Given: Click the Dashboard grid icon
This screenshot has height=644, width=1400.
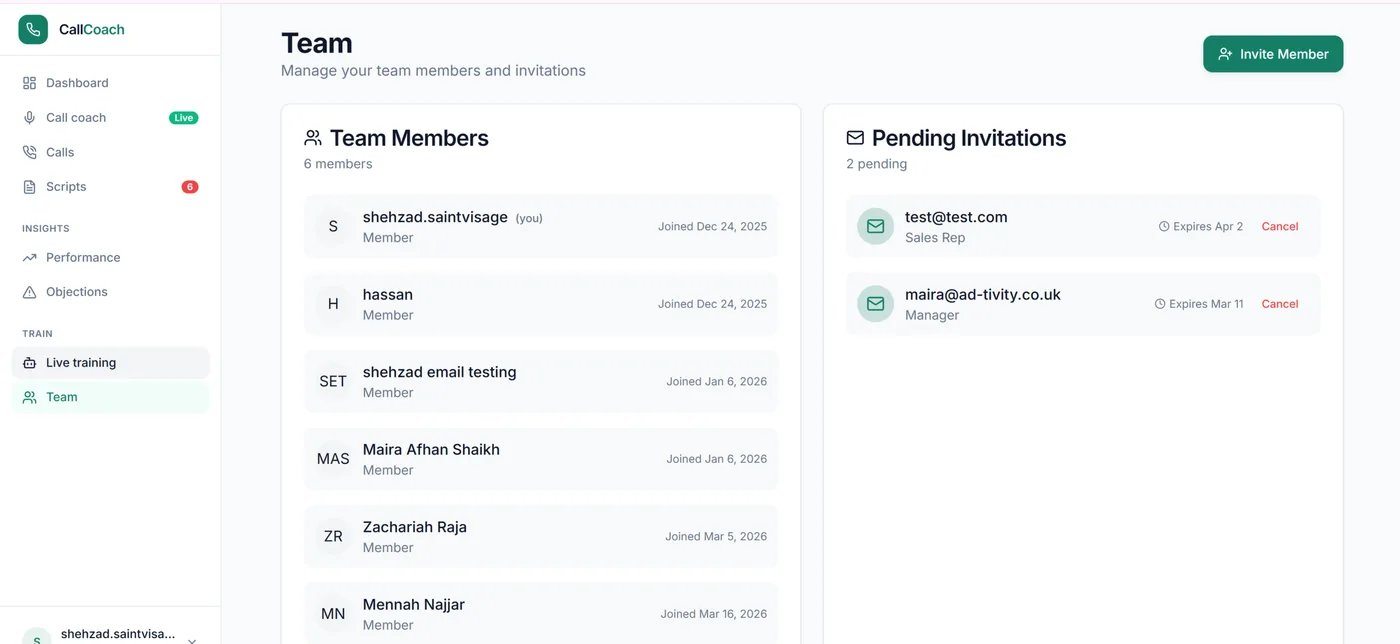Looking at the screenshot, I should pyautogui.click(x=29, y=83).
